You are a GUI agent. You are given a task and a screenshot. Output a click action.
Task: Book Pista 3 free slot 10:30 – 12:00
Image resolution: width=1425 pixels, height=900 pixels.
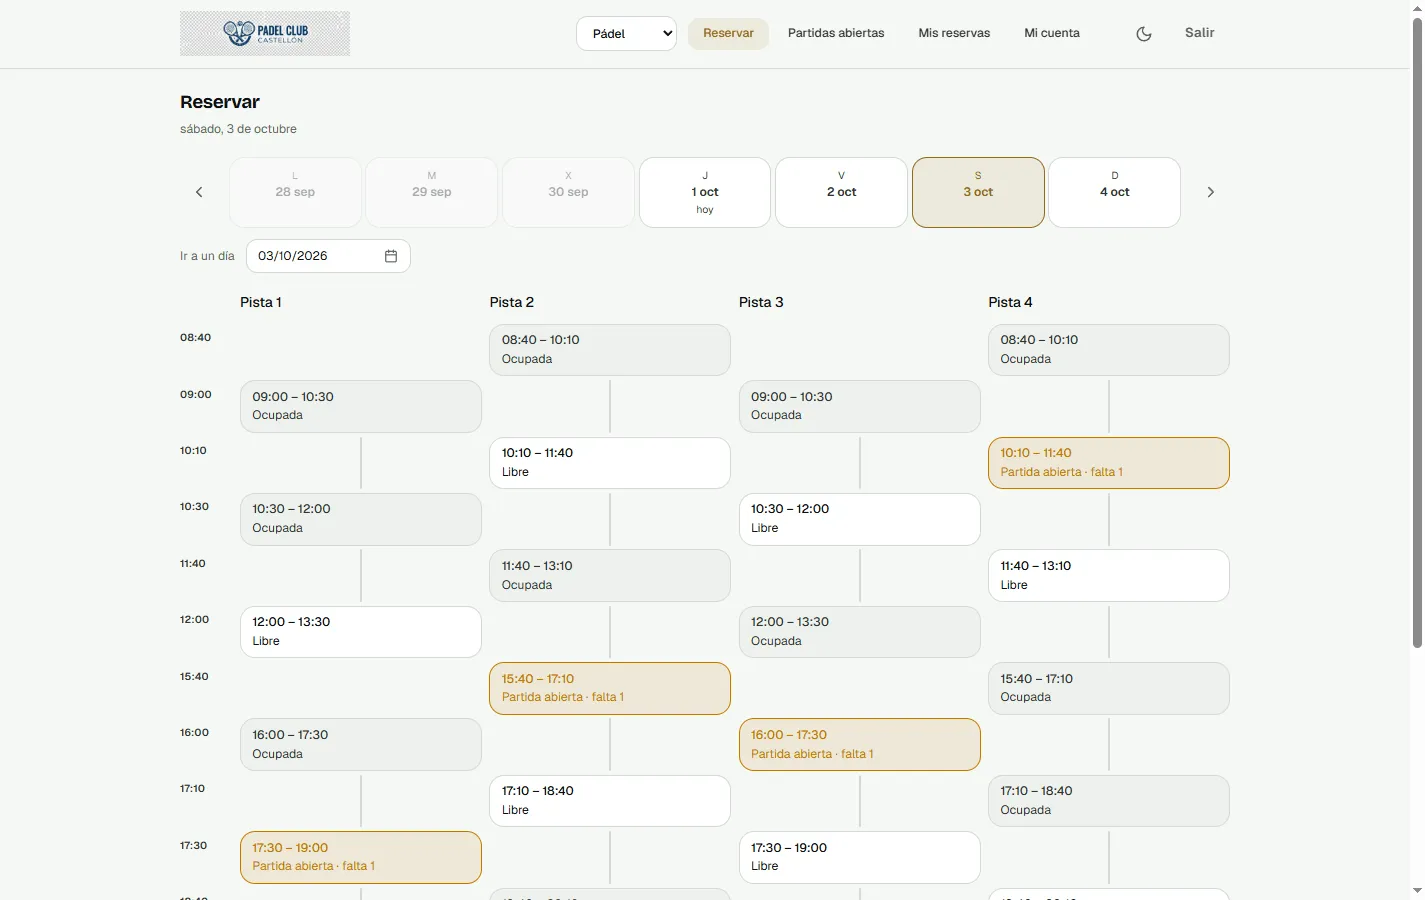point(860,519)
